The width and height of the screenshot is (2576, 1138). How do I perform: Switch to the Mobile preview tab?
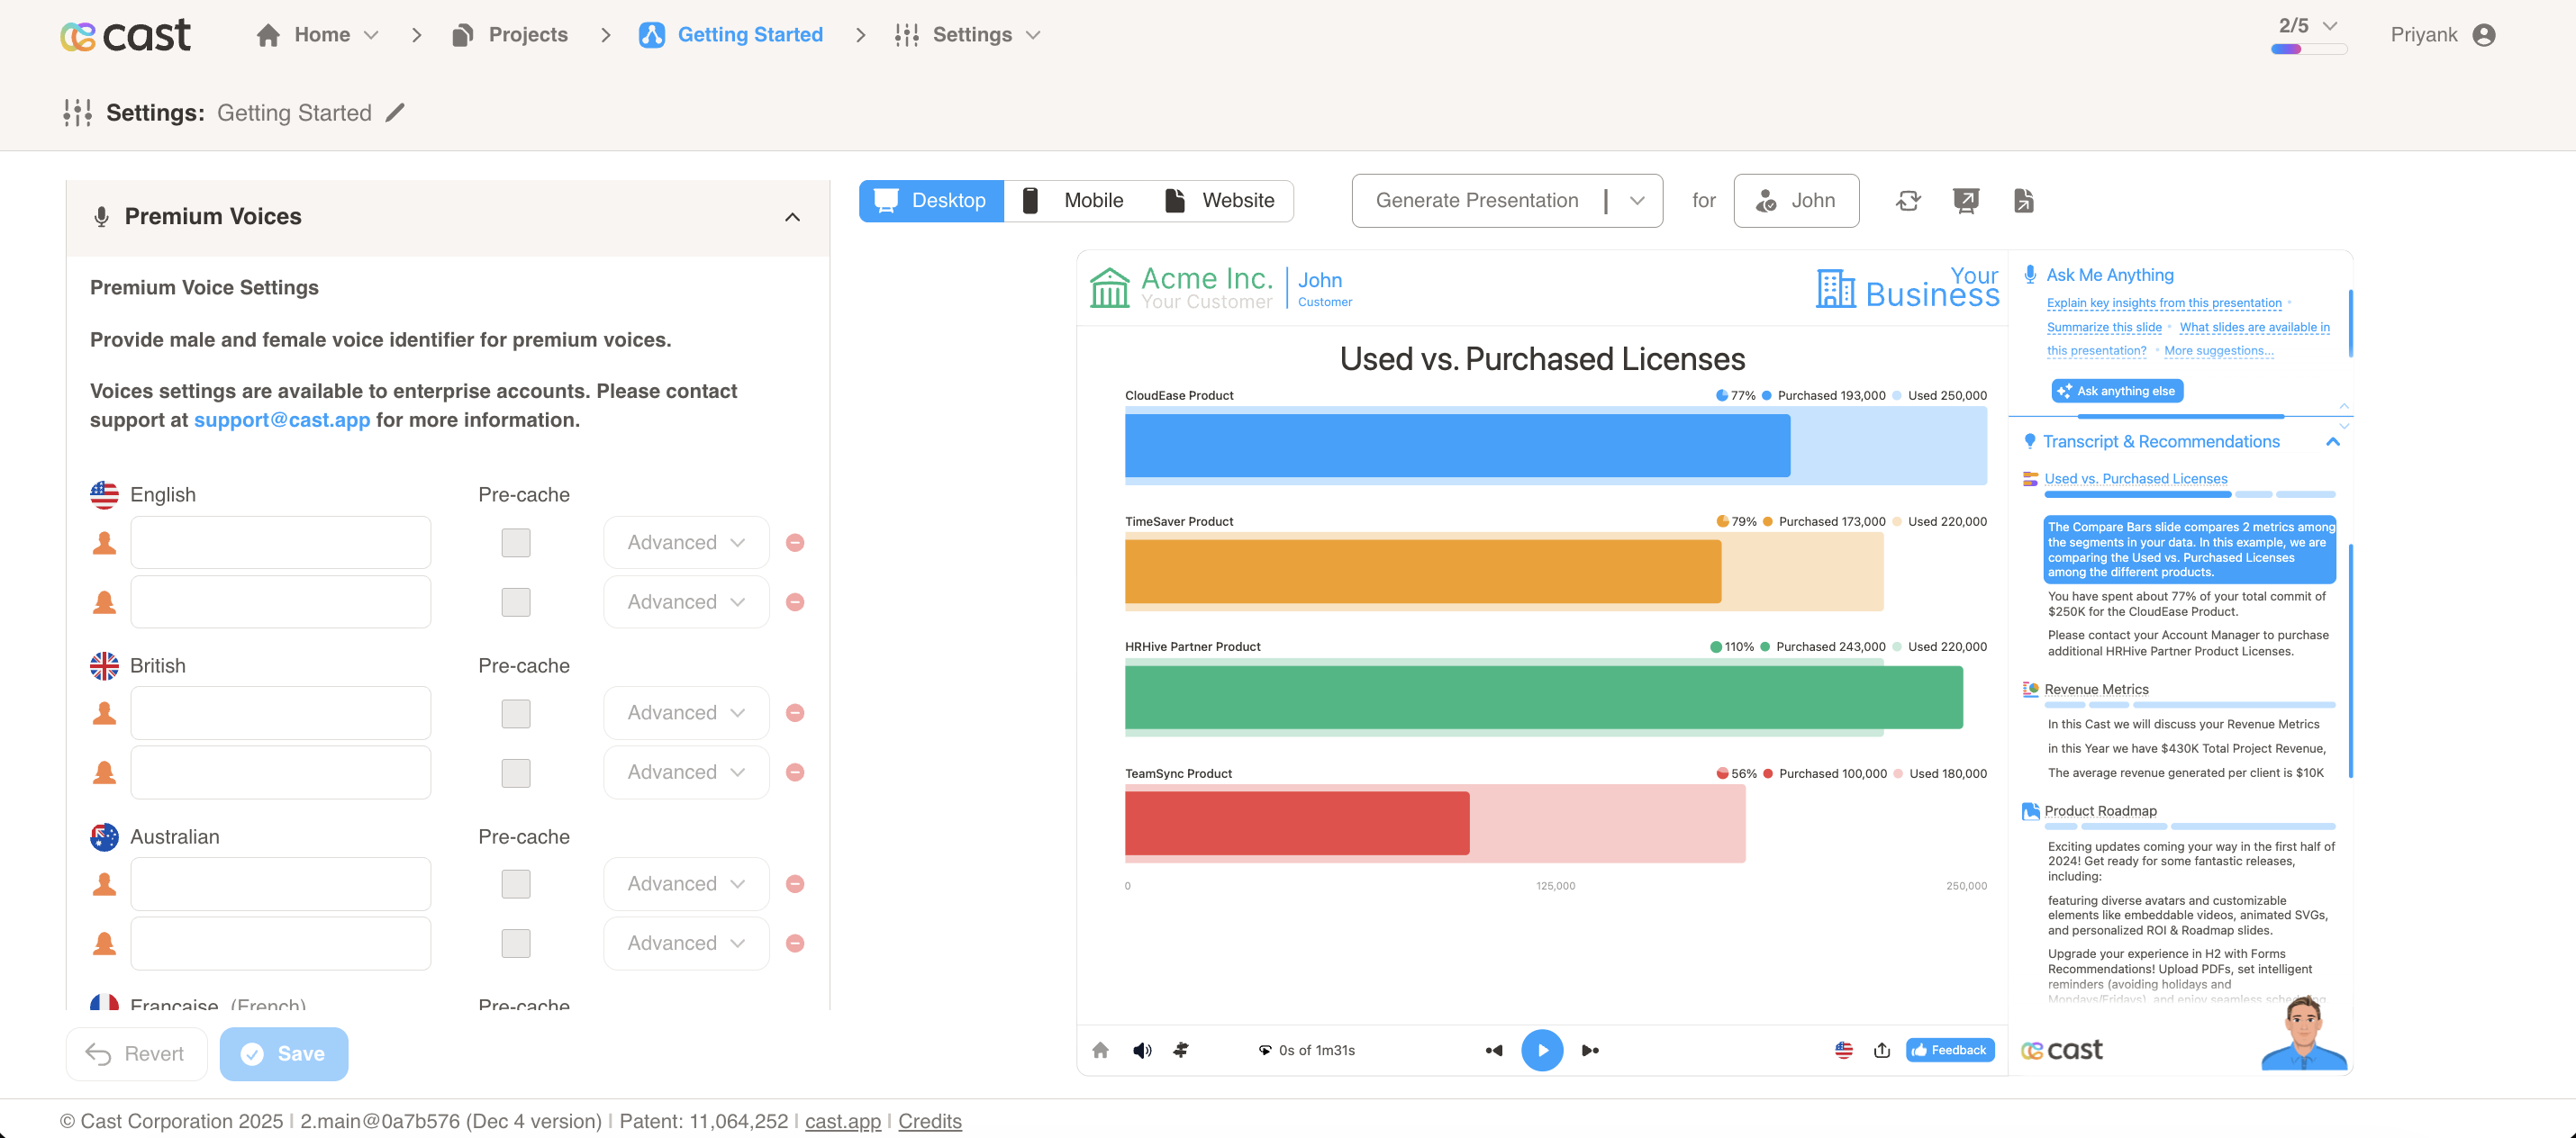[x=1073, y=201]
